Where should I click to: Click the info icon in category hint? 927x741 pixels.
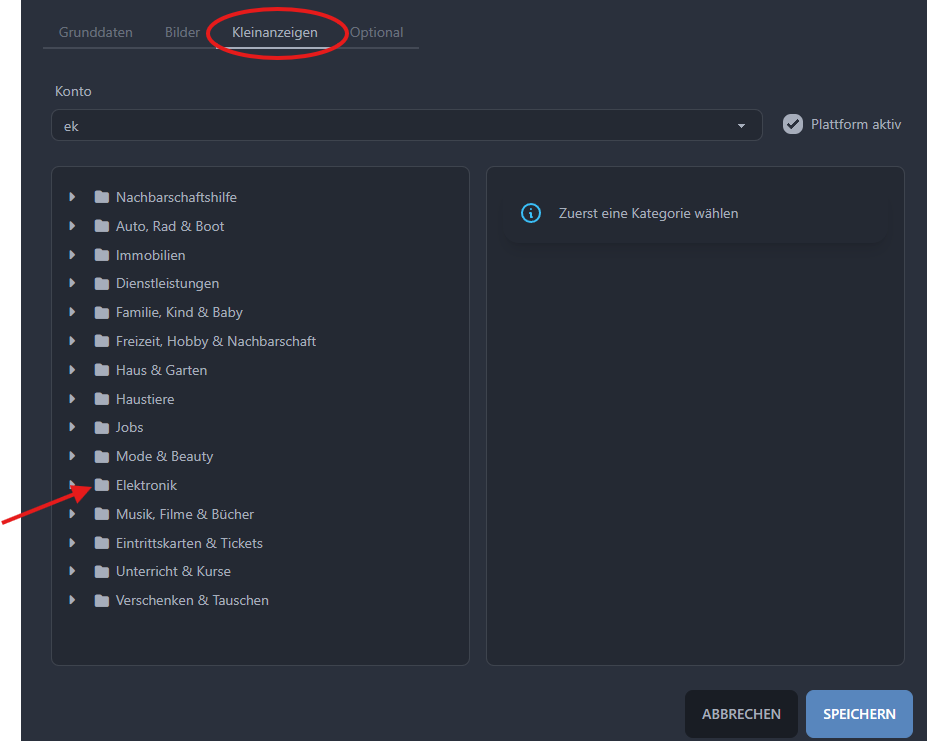(531, 213)
